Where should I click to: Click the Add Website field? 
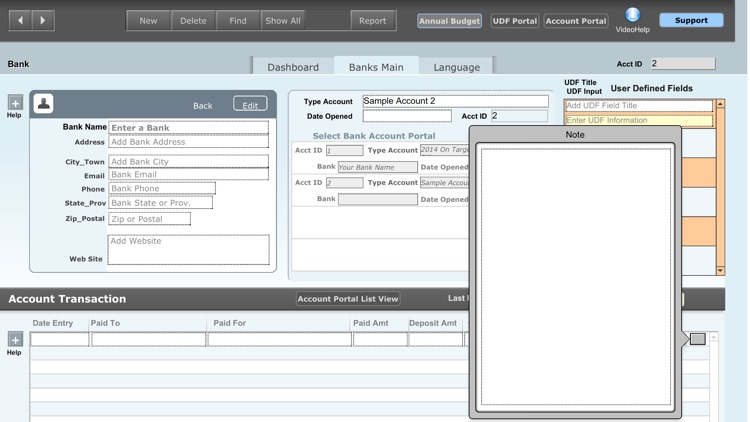[x=188, y=249]
